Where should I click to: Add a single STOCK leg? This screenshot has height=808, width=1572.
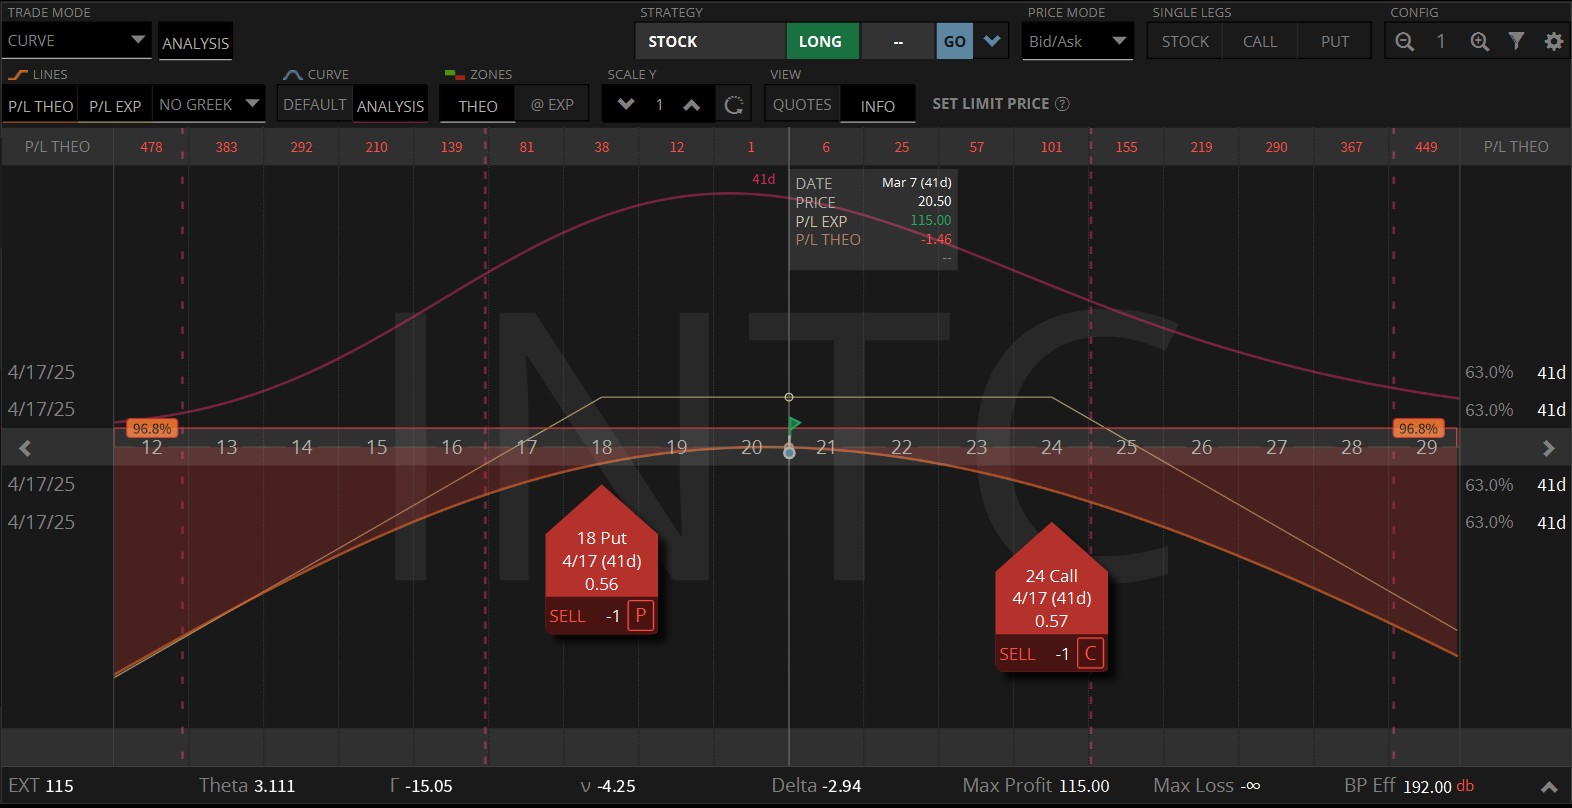click(1185, 41)
